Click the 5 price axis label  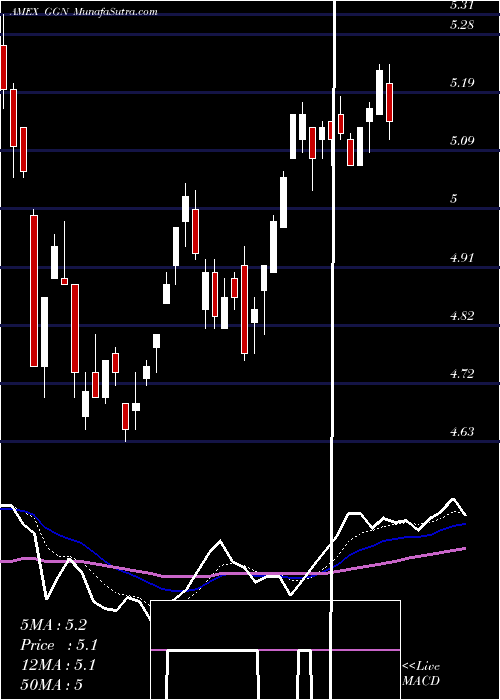point(454,199)
